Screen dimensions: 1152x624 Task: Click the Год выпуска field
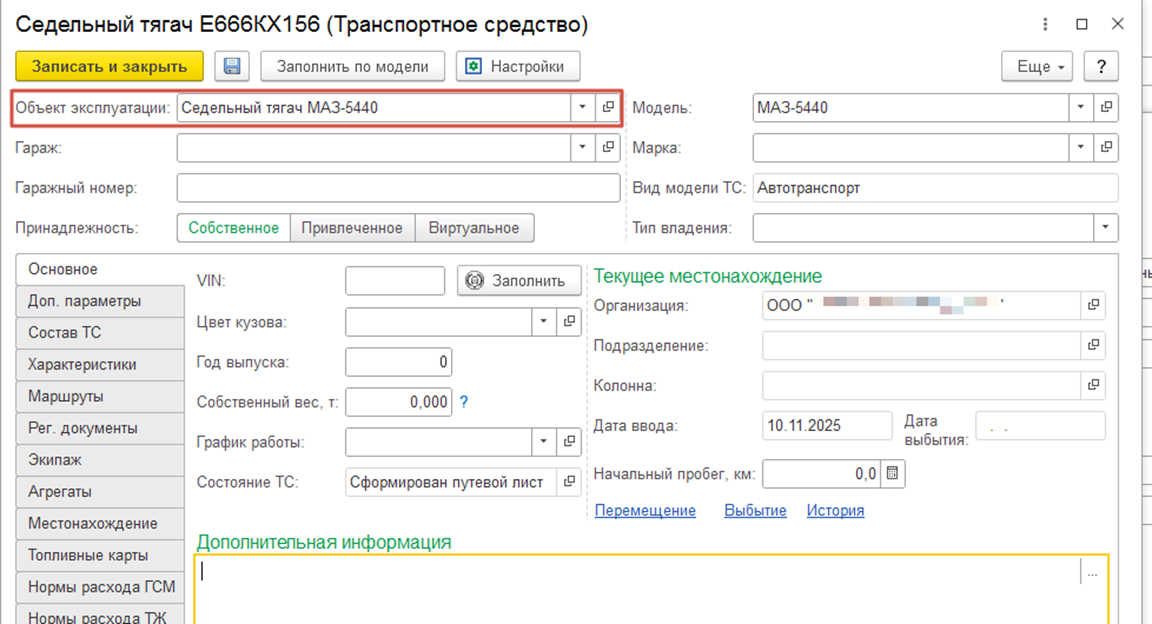click(x=398, y=362)
